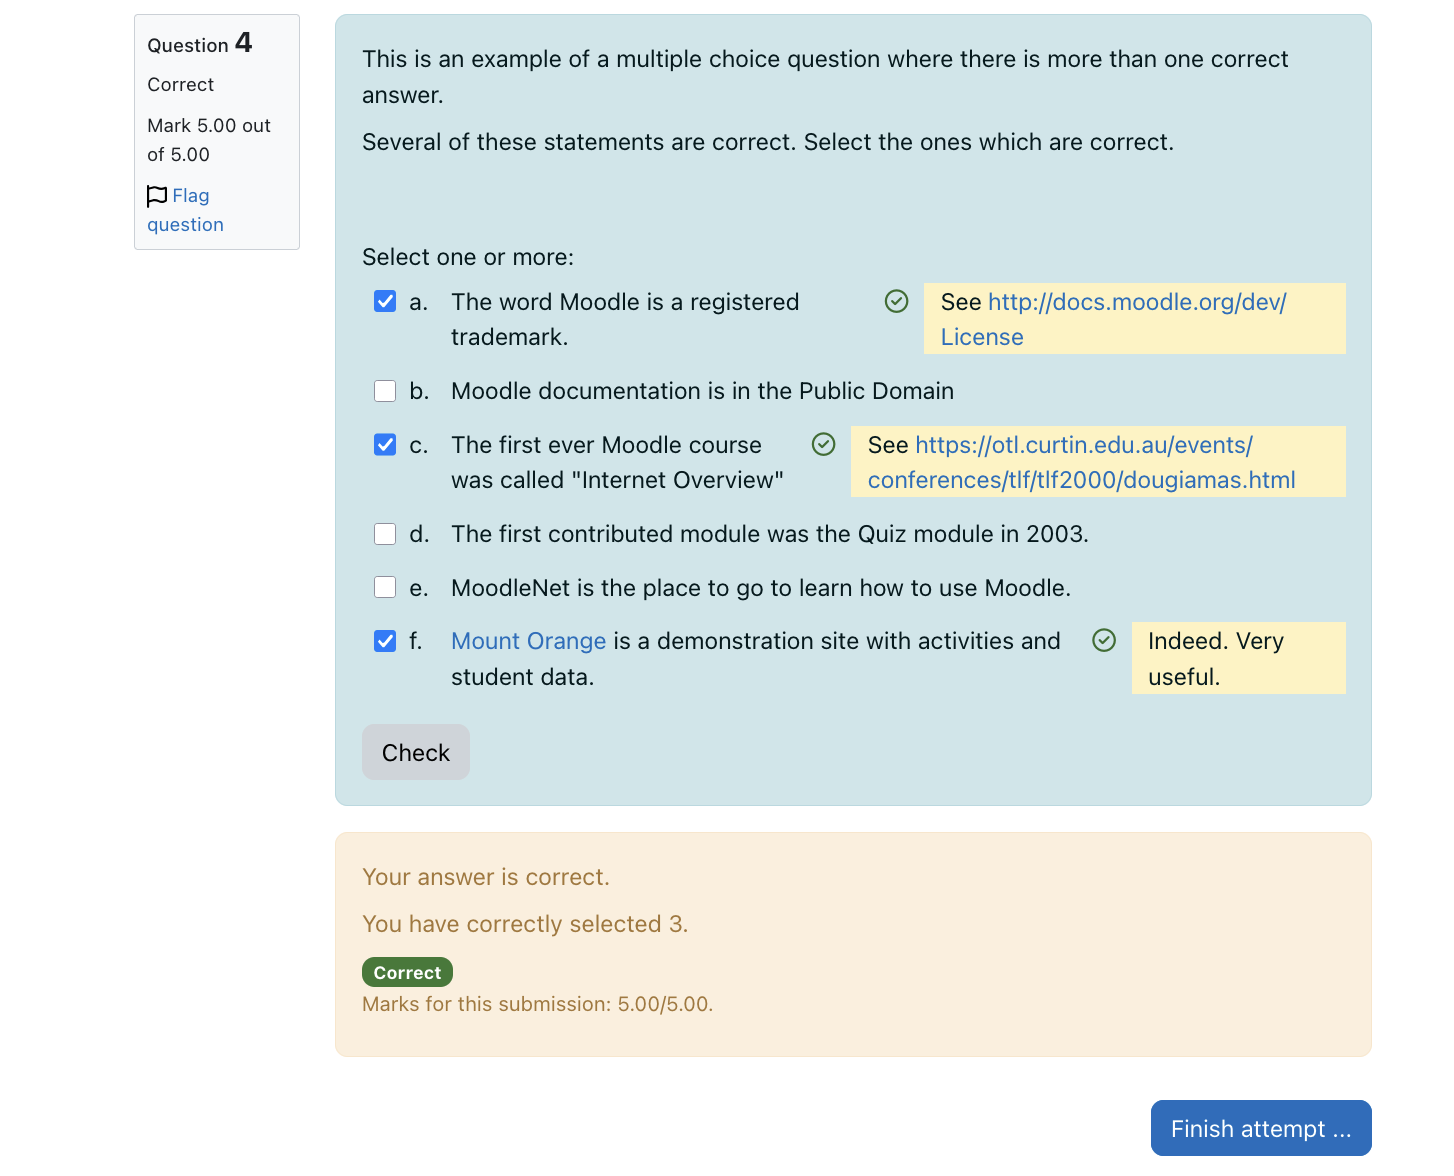Image resolution: width=1454 pixels, height=1176 pixels.
Task: Click the flag icon beside Flag question
Action: point(157,196)
